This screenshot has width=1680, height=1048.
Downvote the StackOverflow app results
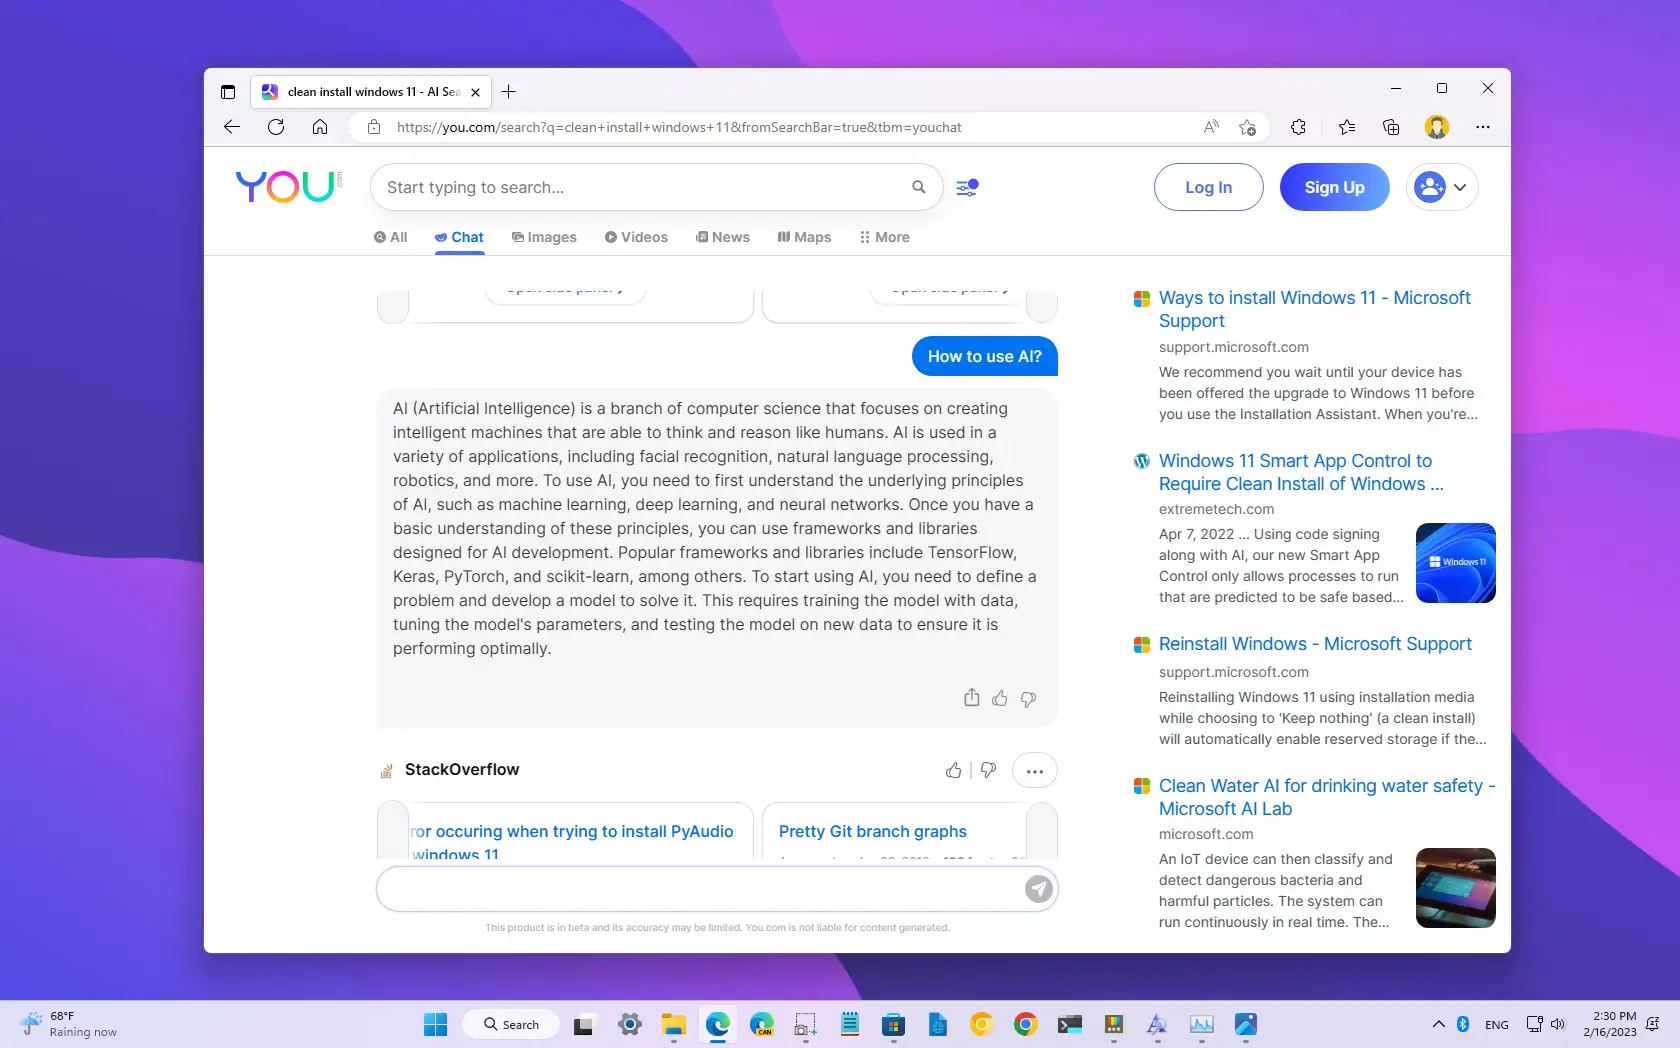[988, 770]
